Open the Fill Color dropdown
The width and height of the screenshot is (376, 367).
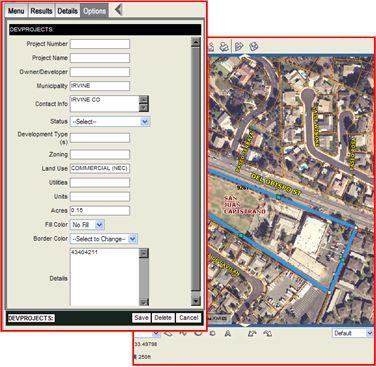click(x=87, y=225)
